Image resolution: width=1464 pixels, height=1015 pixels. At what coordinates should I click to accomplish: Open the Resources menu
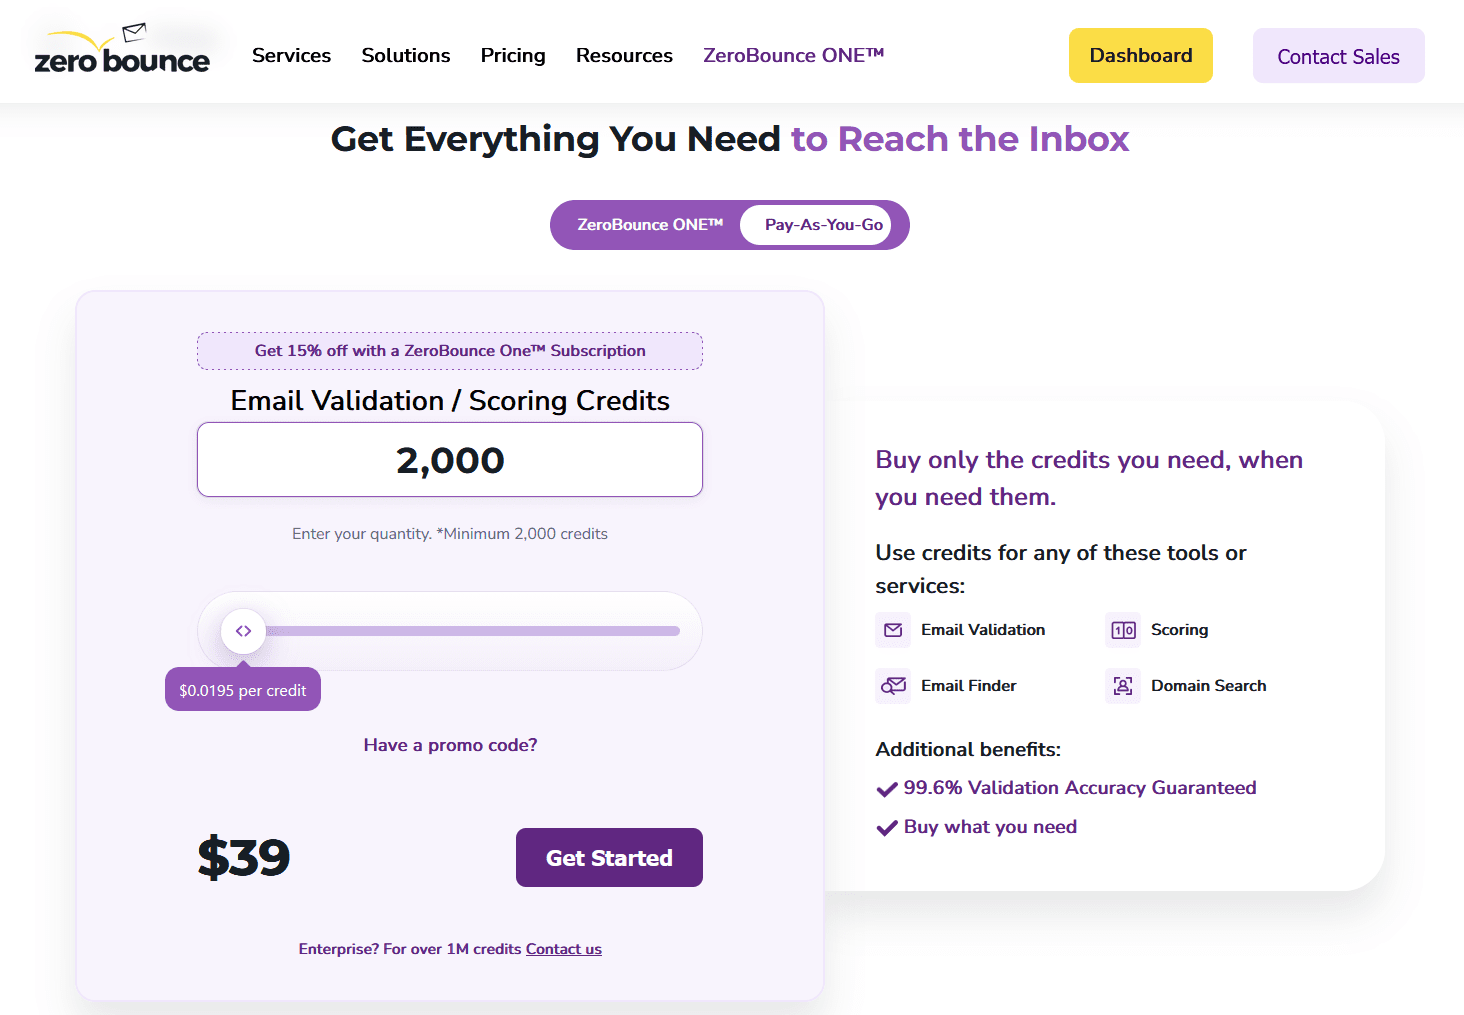pos(624,56)
